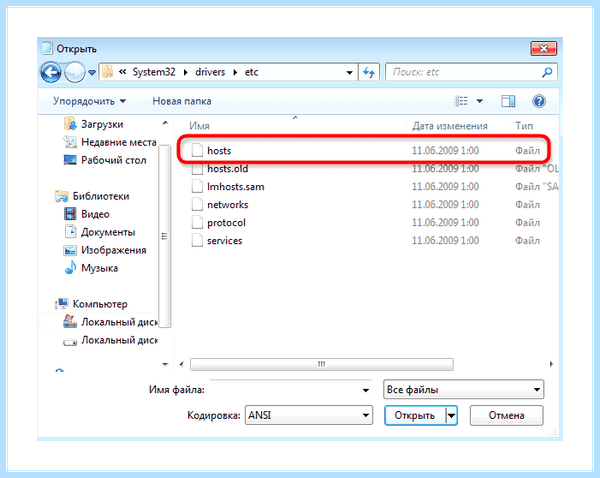Open Рабочий стол in navigation pane
Viewport: 600px width, 478px height.
(x=114, y=160)
